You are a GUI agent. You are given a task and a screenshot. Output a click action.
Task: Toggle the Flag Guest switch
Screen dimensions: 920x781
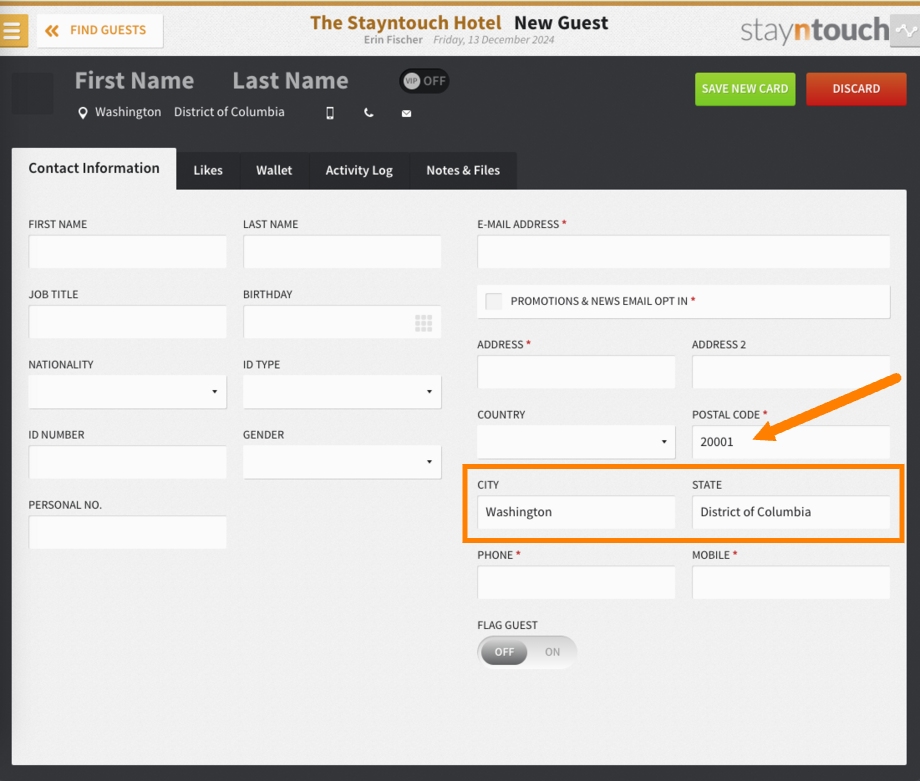pos(527,652)
